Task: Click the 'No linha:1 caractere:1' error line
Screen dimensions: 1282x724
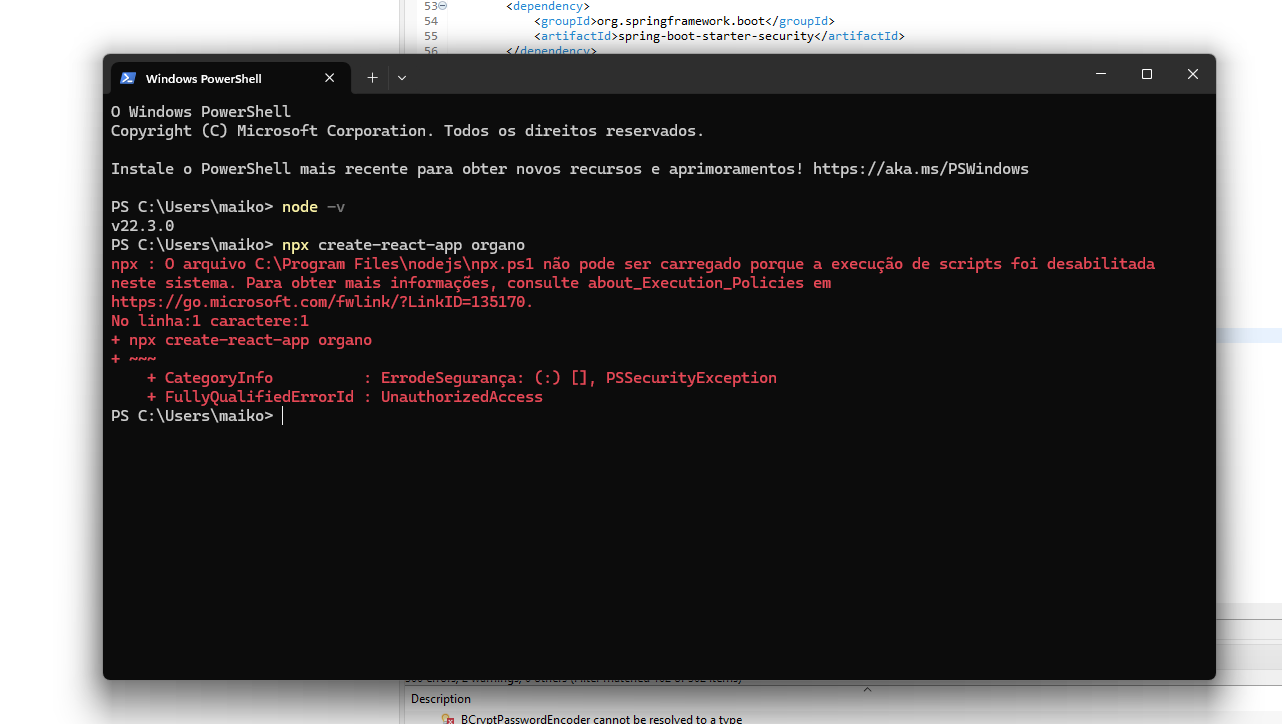Action: [210, 321]
